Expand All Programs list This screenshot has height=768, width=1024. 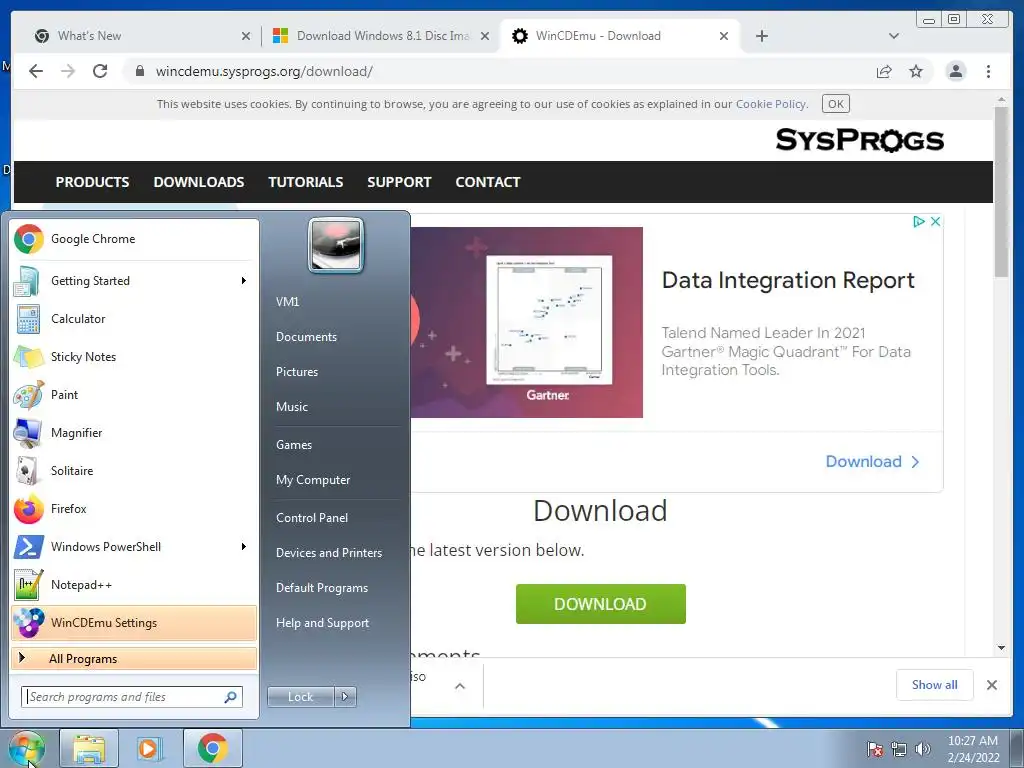click(x=134, y=659)
